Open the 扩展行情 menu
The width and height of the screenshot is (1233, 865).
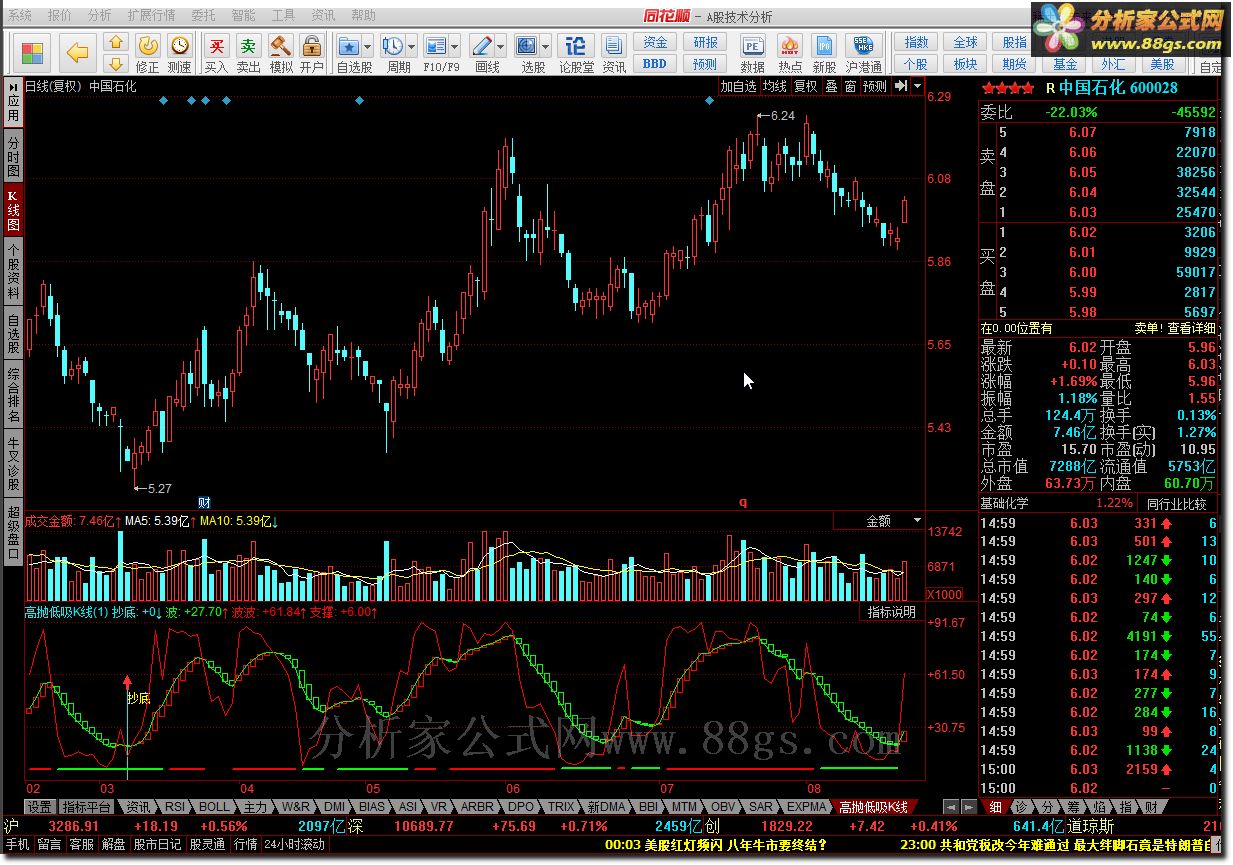(151, 16)
